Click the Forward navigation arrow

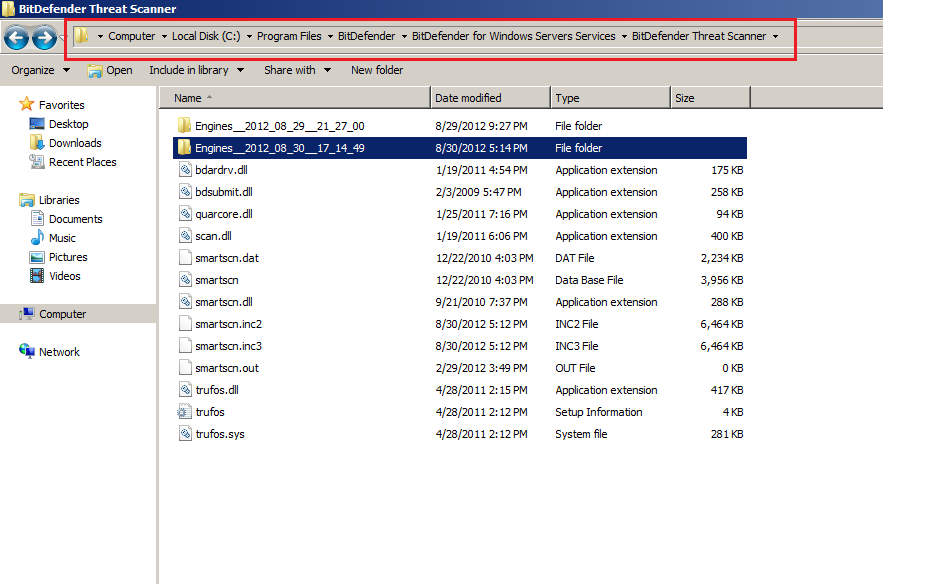click(x=44, y=38)
